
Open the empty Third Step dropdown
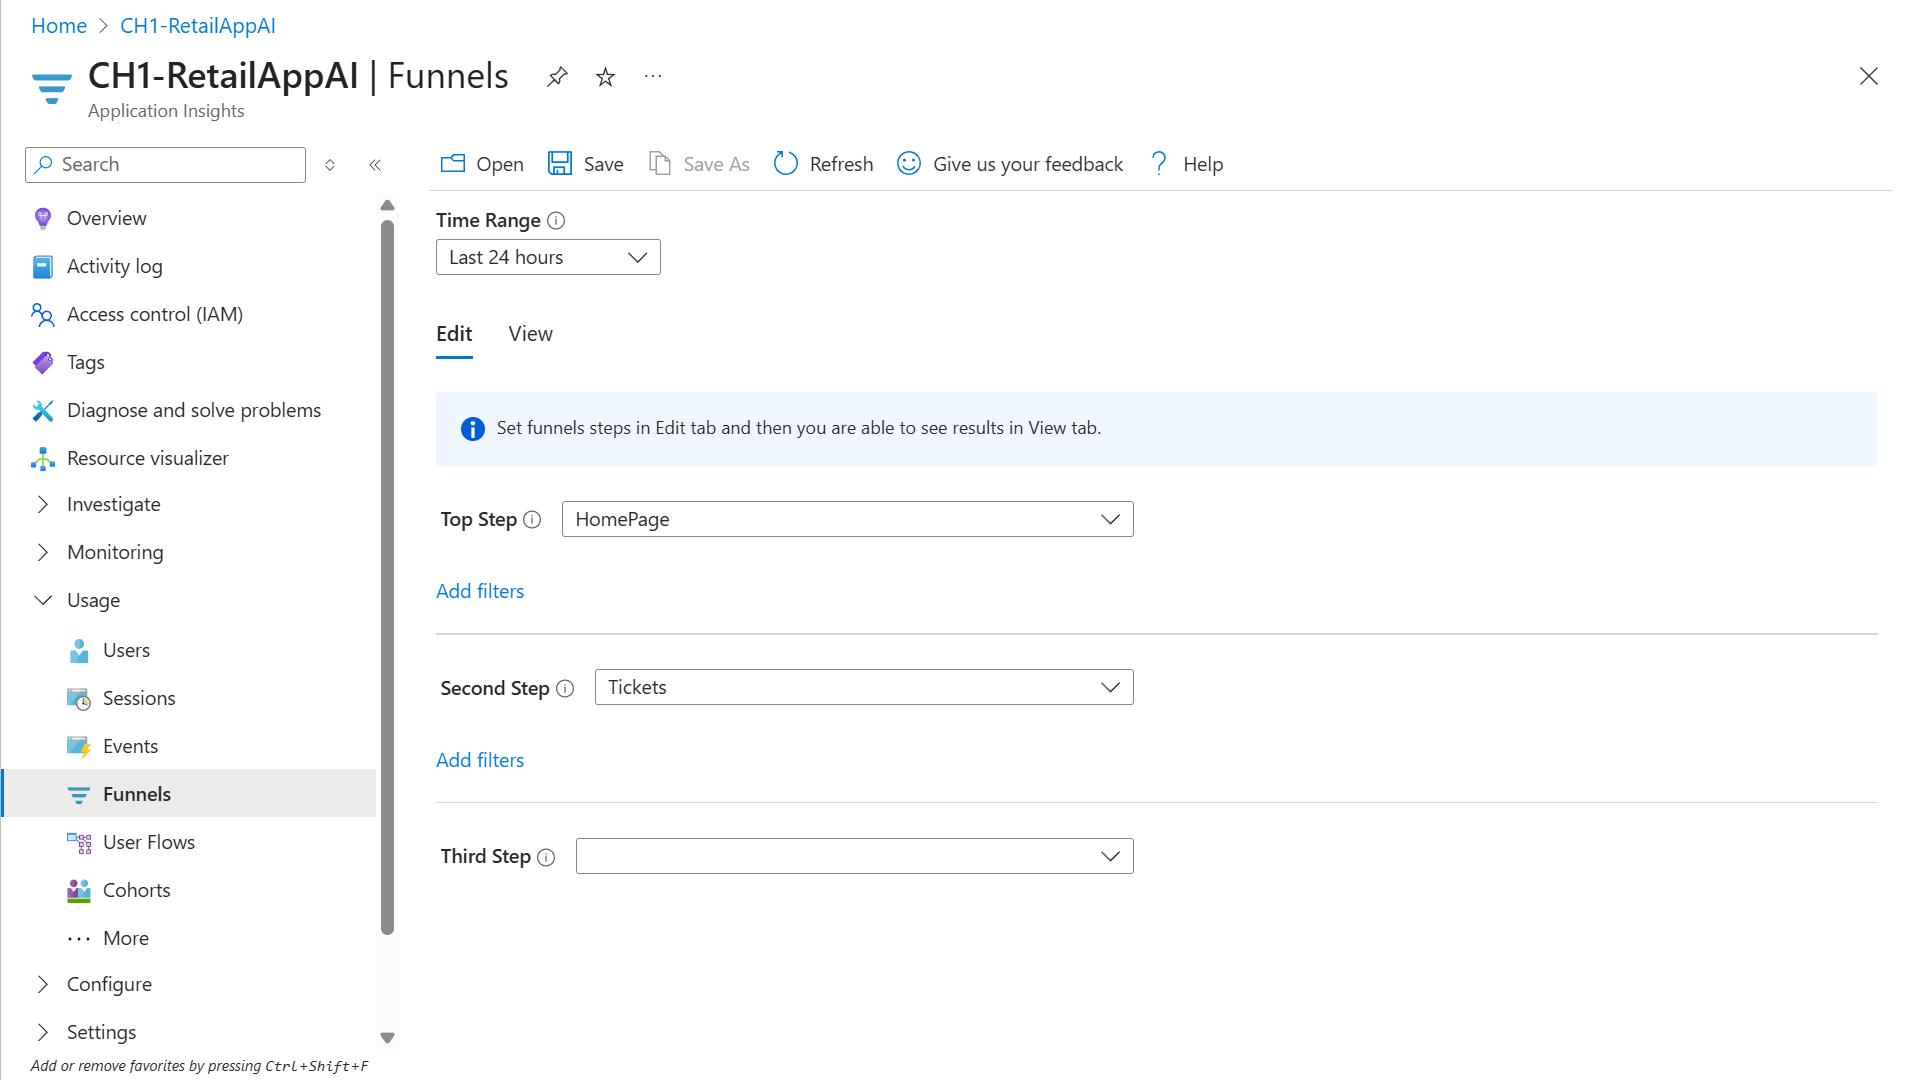pos(854,856)
